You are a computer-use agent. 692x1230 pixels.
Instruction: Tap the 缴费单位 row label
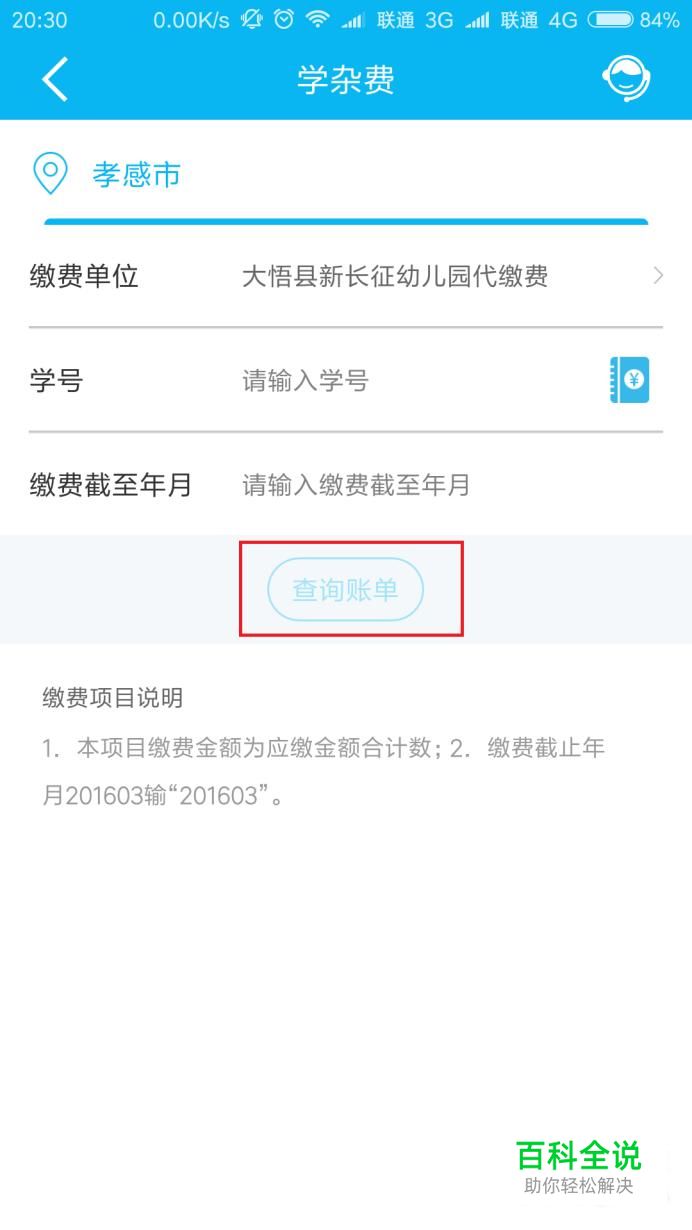84,276
